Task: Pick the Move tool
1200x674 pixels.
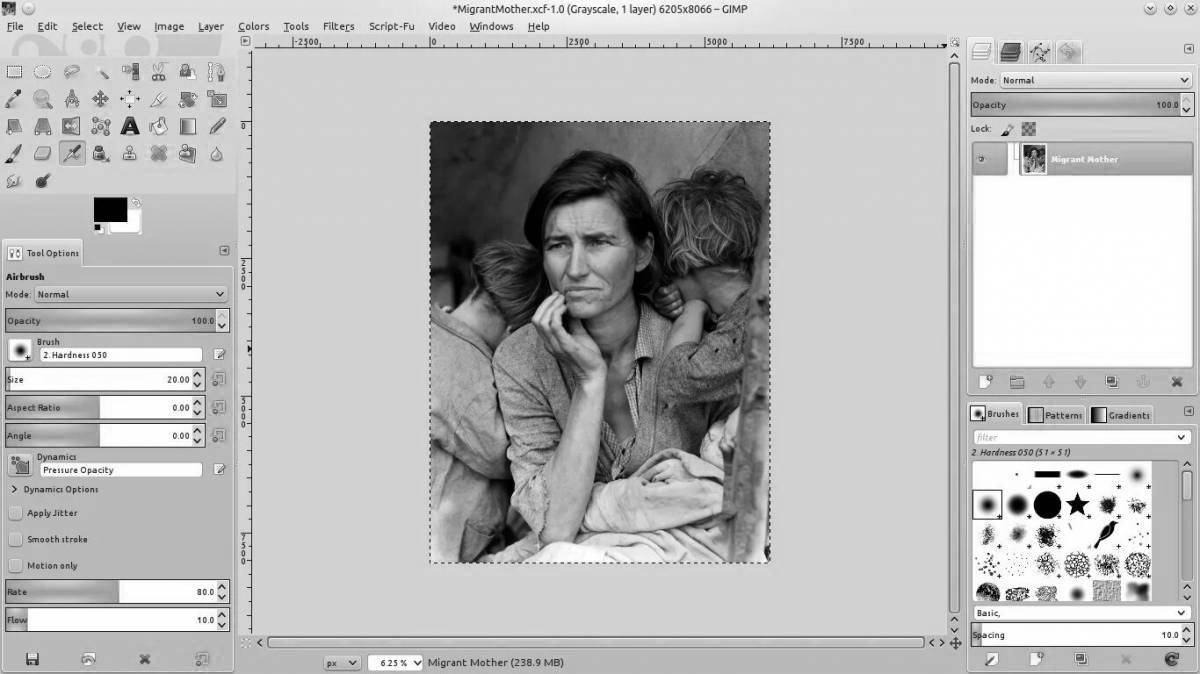Action: pos(100,98)
